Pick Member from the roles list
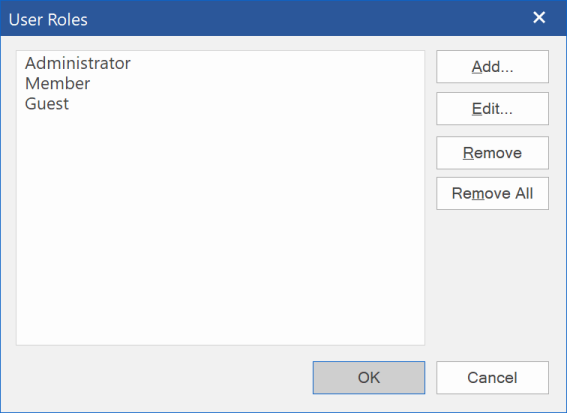Viewport: 567px width, 413px height. (x=57, y=84)
